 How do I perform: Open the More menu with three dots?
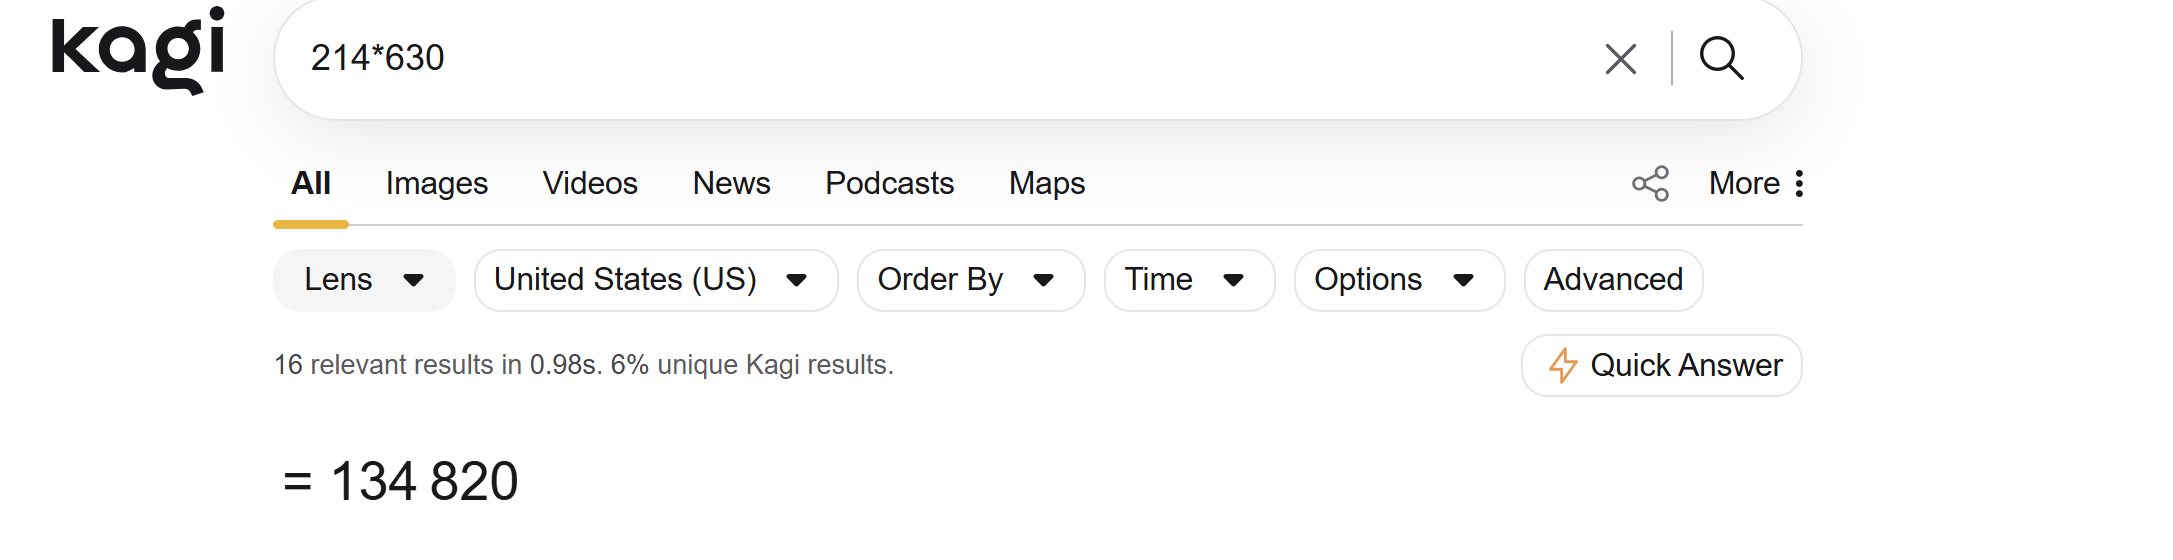tap(1757, 184)
